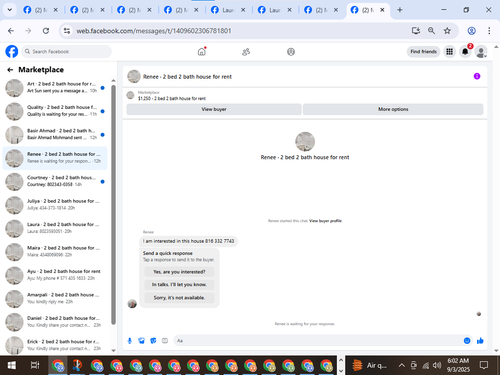Open a new browser tab
Screen dimensions: 500x375
[400, 10]
